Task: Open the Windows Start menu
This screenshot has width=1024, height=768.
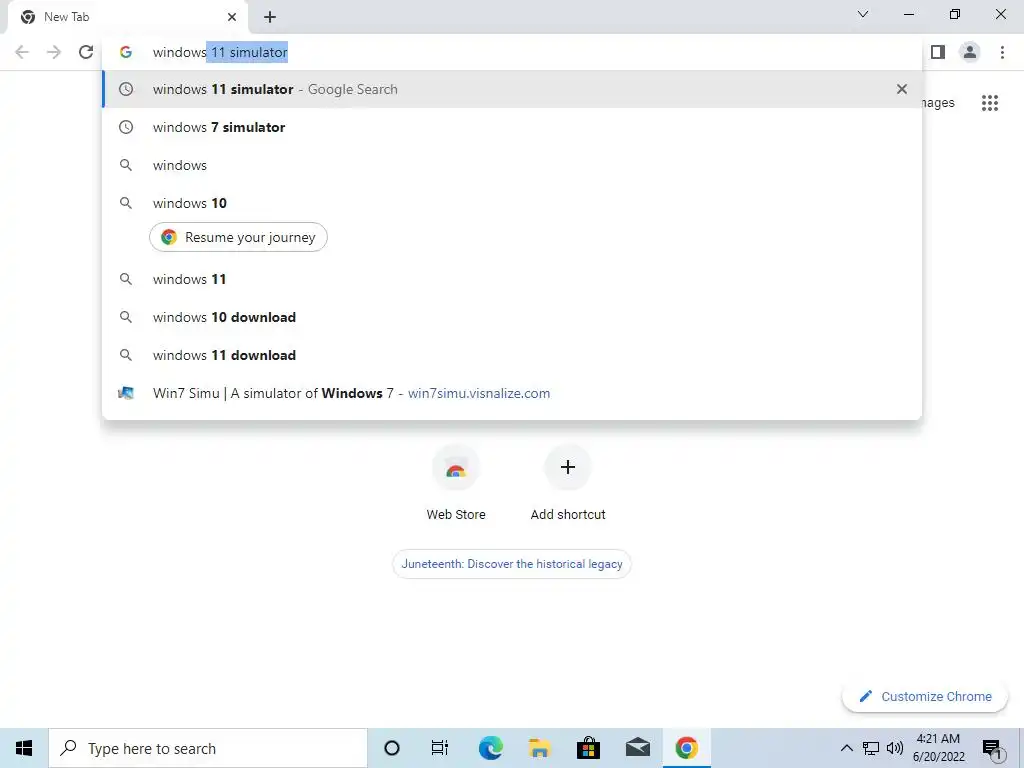Action: [x=24, y=748]
